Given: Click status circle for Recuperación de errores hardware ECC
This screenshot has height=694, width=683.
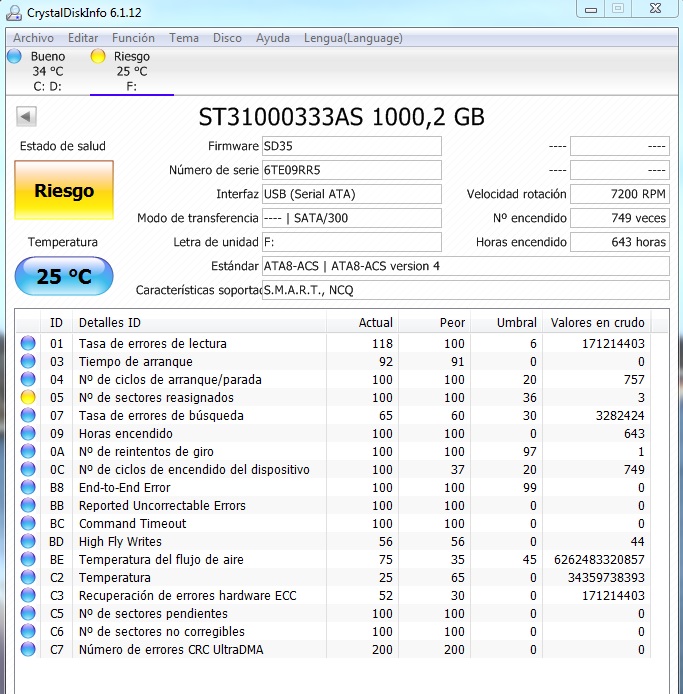Looking at the screenshot, I should pyautogui.click(x=28, y=595).
